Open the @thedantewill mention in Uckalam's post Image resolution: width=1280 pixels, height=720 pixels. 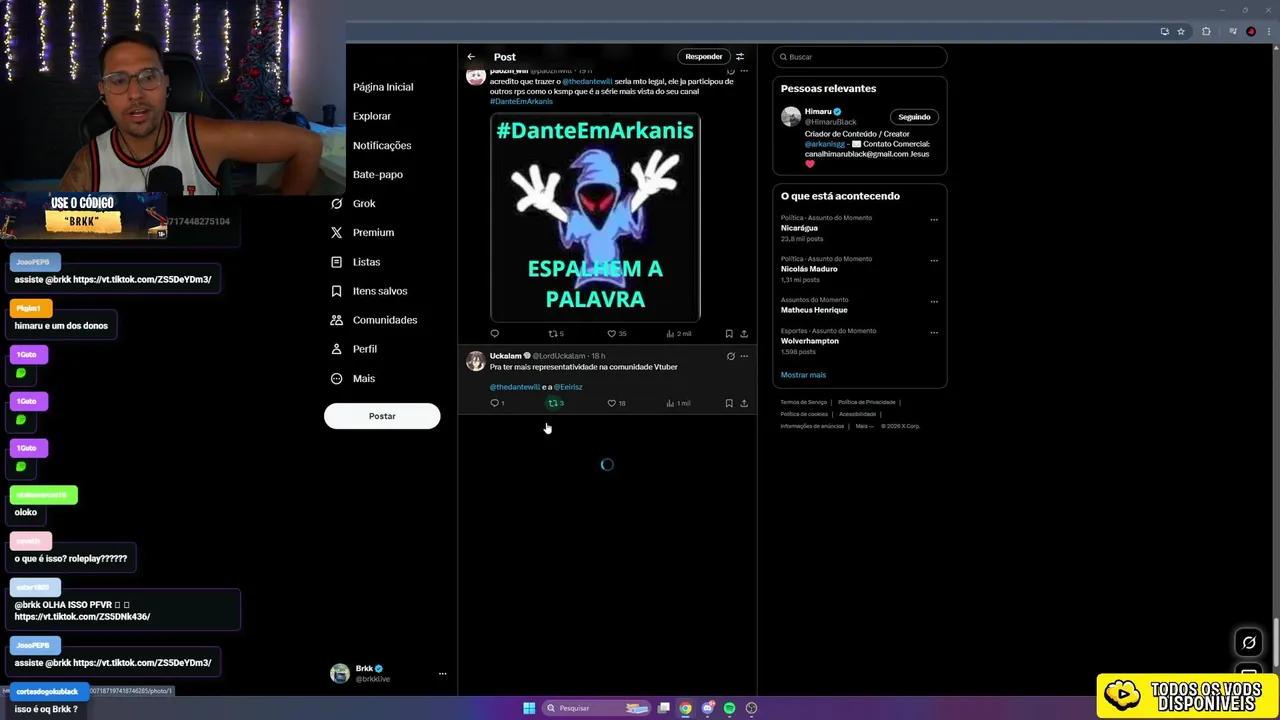click(515, 387)
